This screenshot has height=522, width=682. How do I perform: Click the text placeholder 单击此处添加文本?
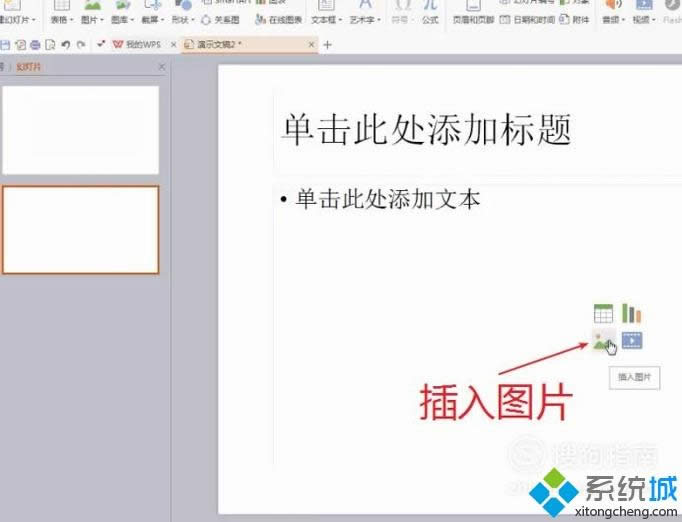[x=388, y=199]
